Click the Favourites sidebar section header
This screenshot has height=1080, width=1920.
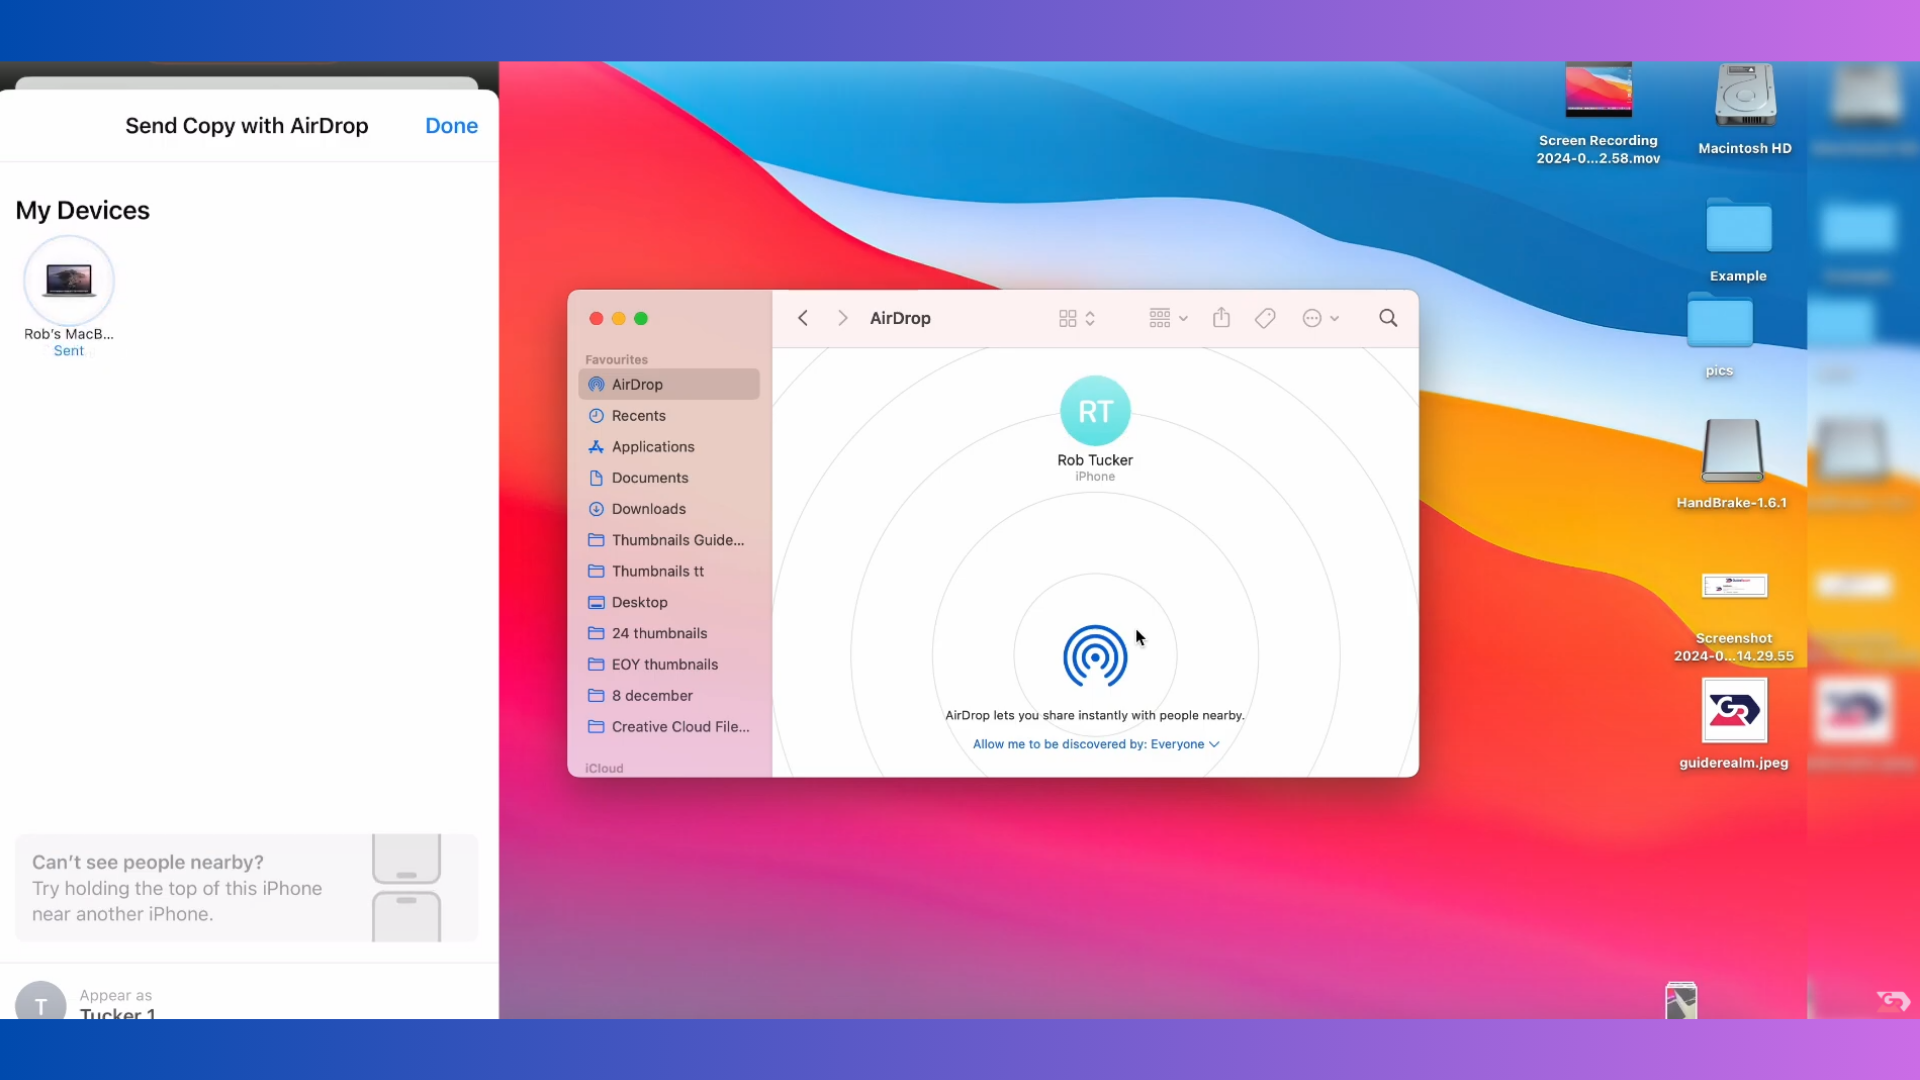(616, 360)
